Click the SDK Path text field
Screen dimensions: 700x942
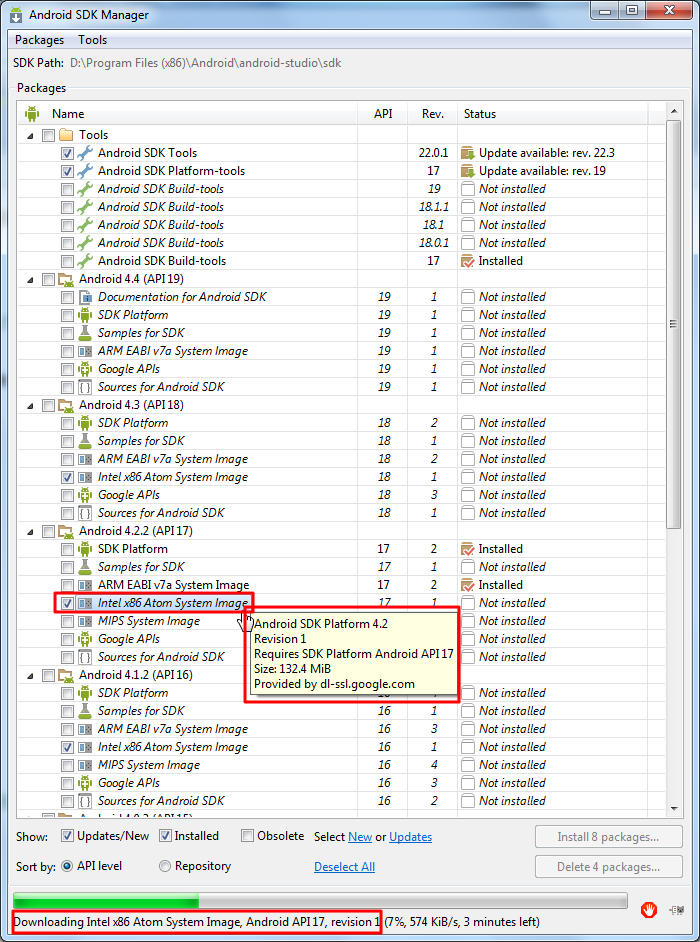(x=205, y=63)
